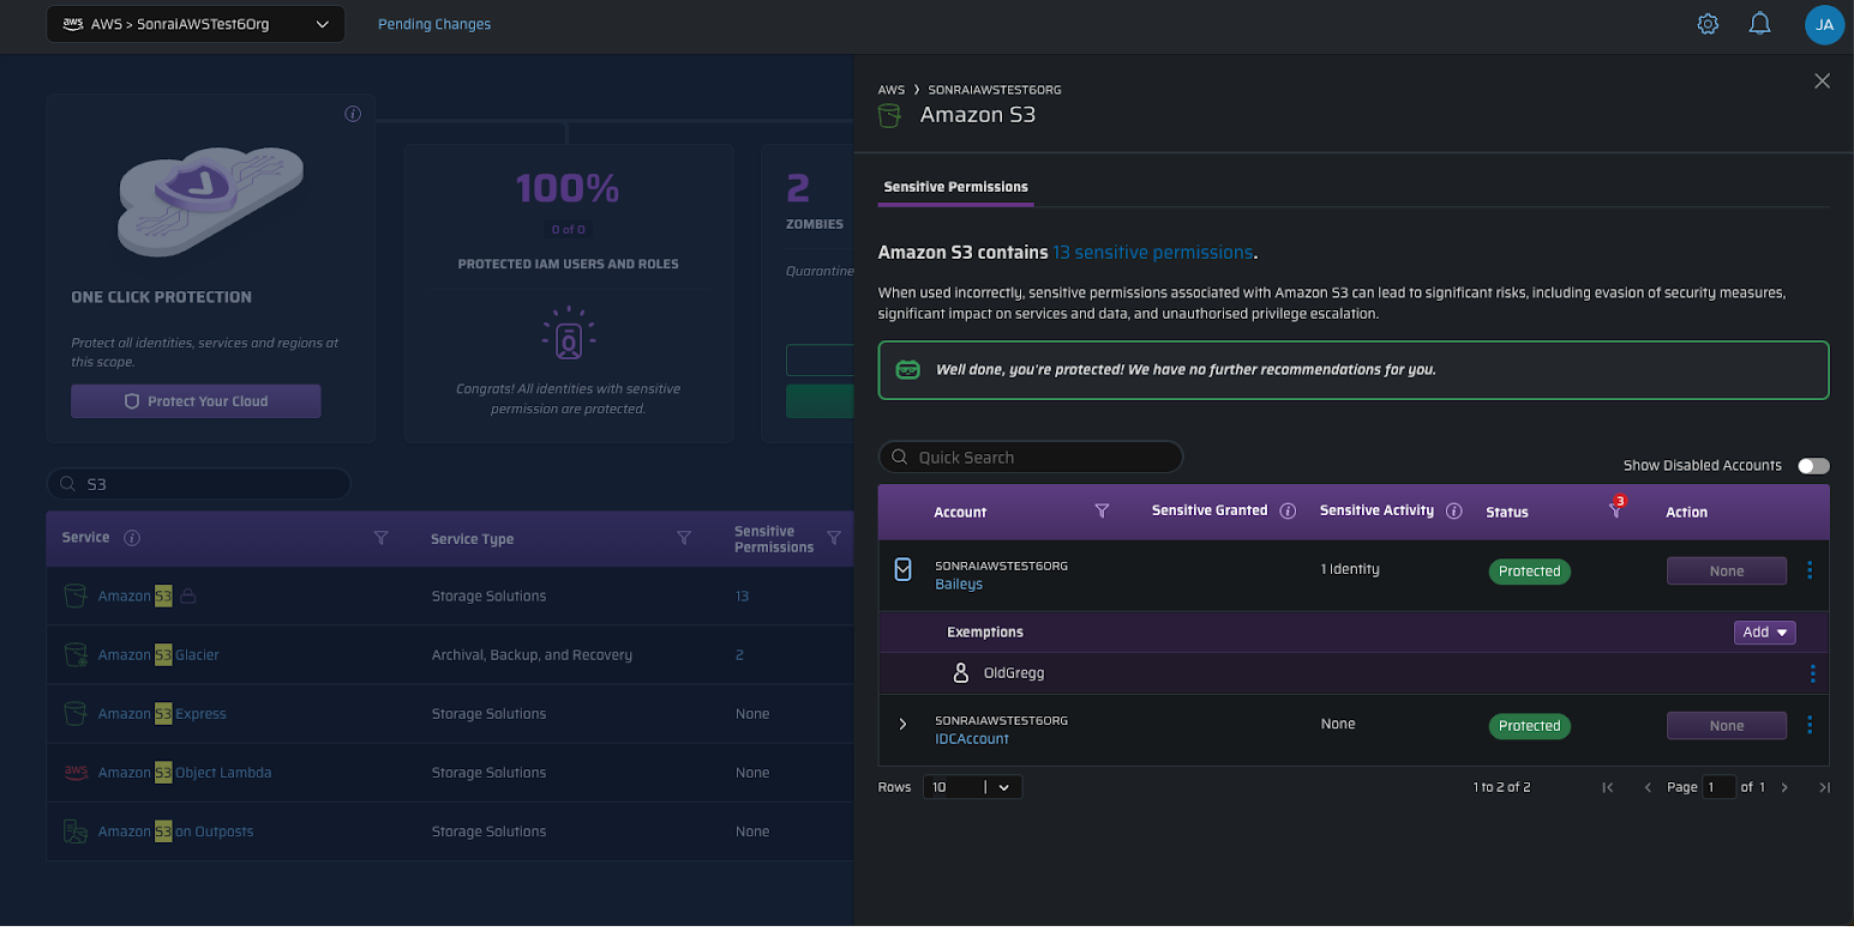
Task: Filter the Service column
Action: point(381,538)
